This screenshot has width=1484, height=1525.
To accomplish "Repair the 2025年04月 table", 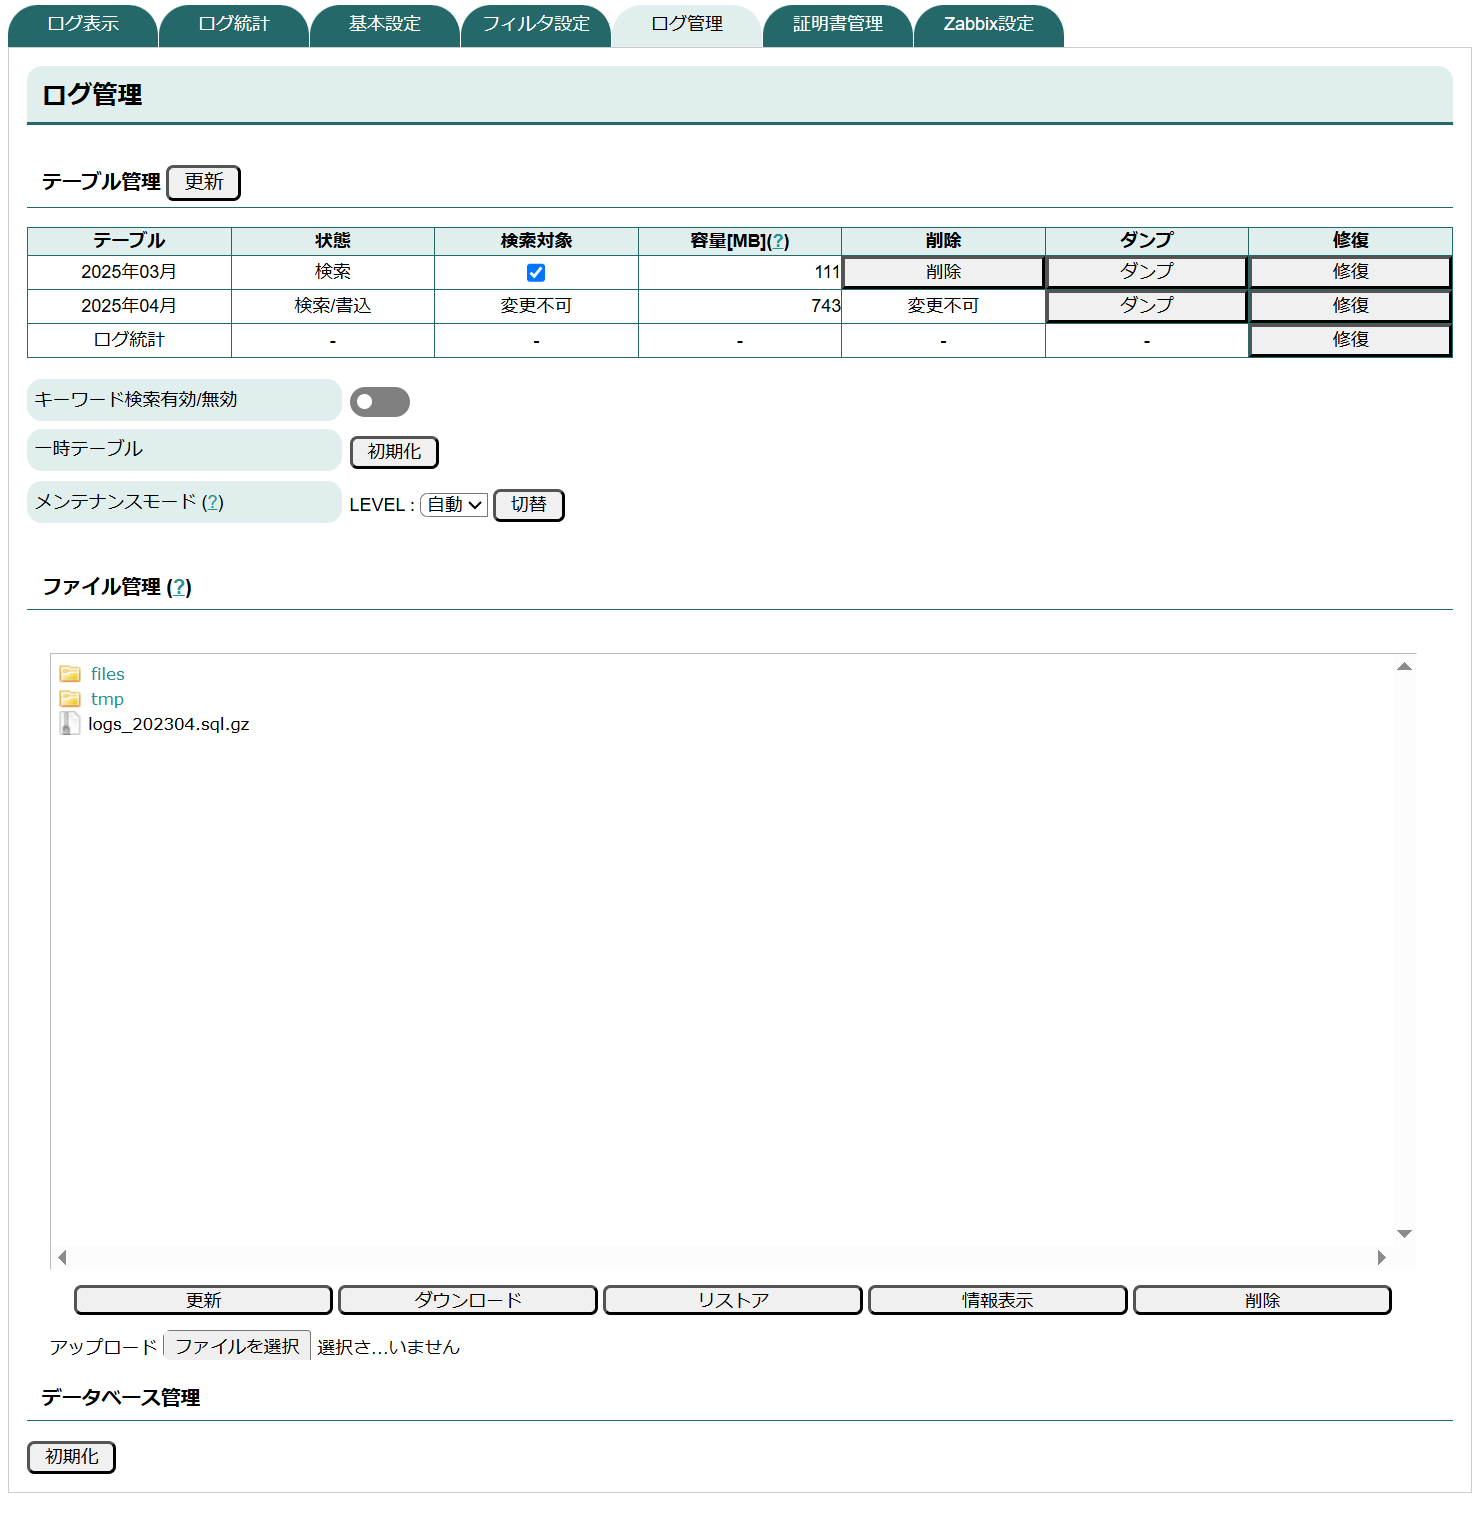I will [1351, 306].
